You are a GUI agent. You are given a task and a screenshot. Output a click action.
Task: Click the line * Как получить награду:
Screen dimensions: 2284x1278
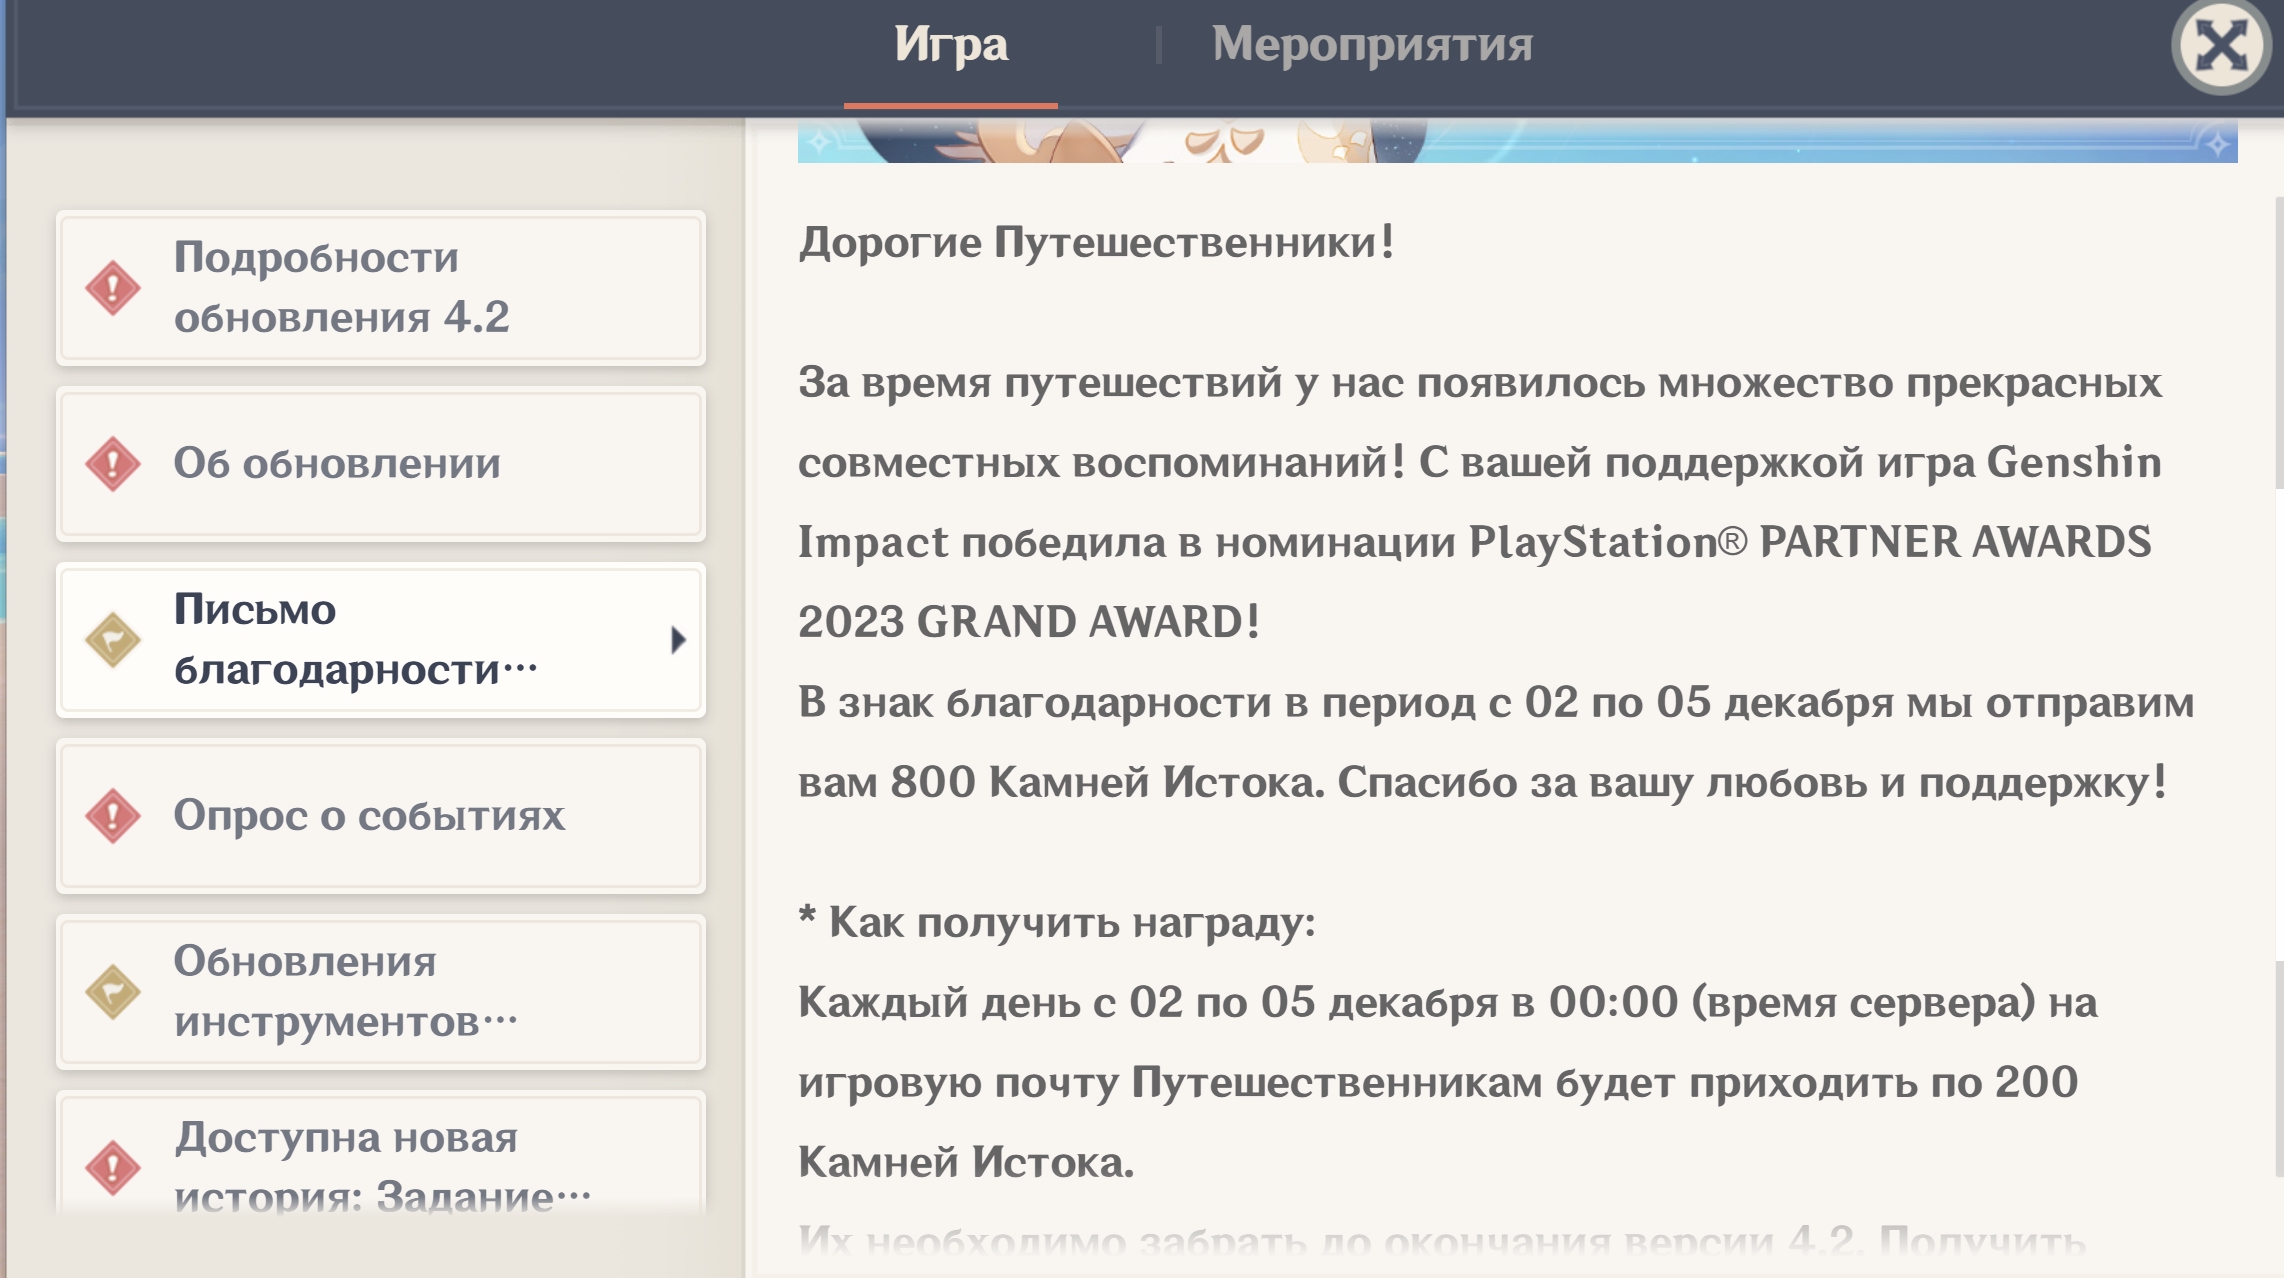(1057, 922)
